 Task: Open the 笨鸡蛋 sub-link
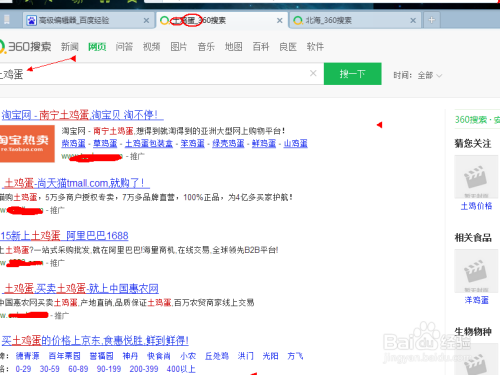[x=192, y=144]
